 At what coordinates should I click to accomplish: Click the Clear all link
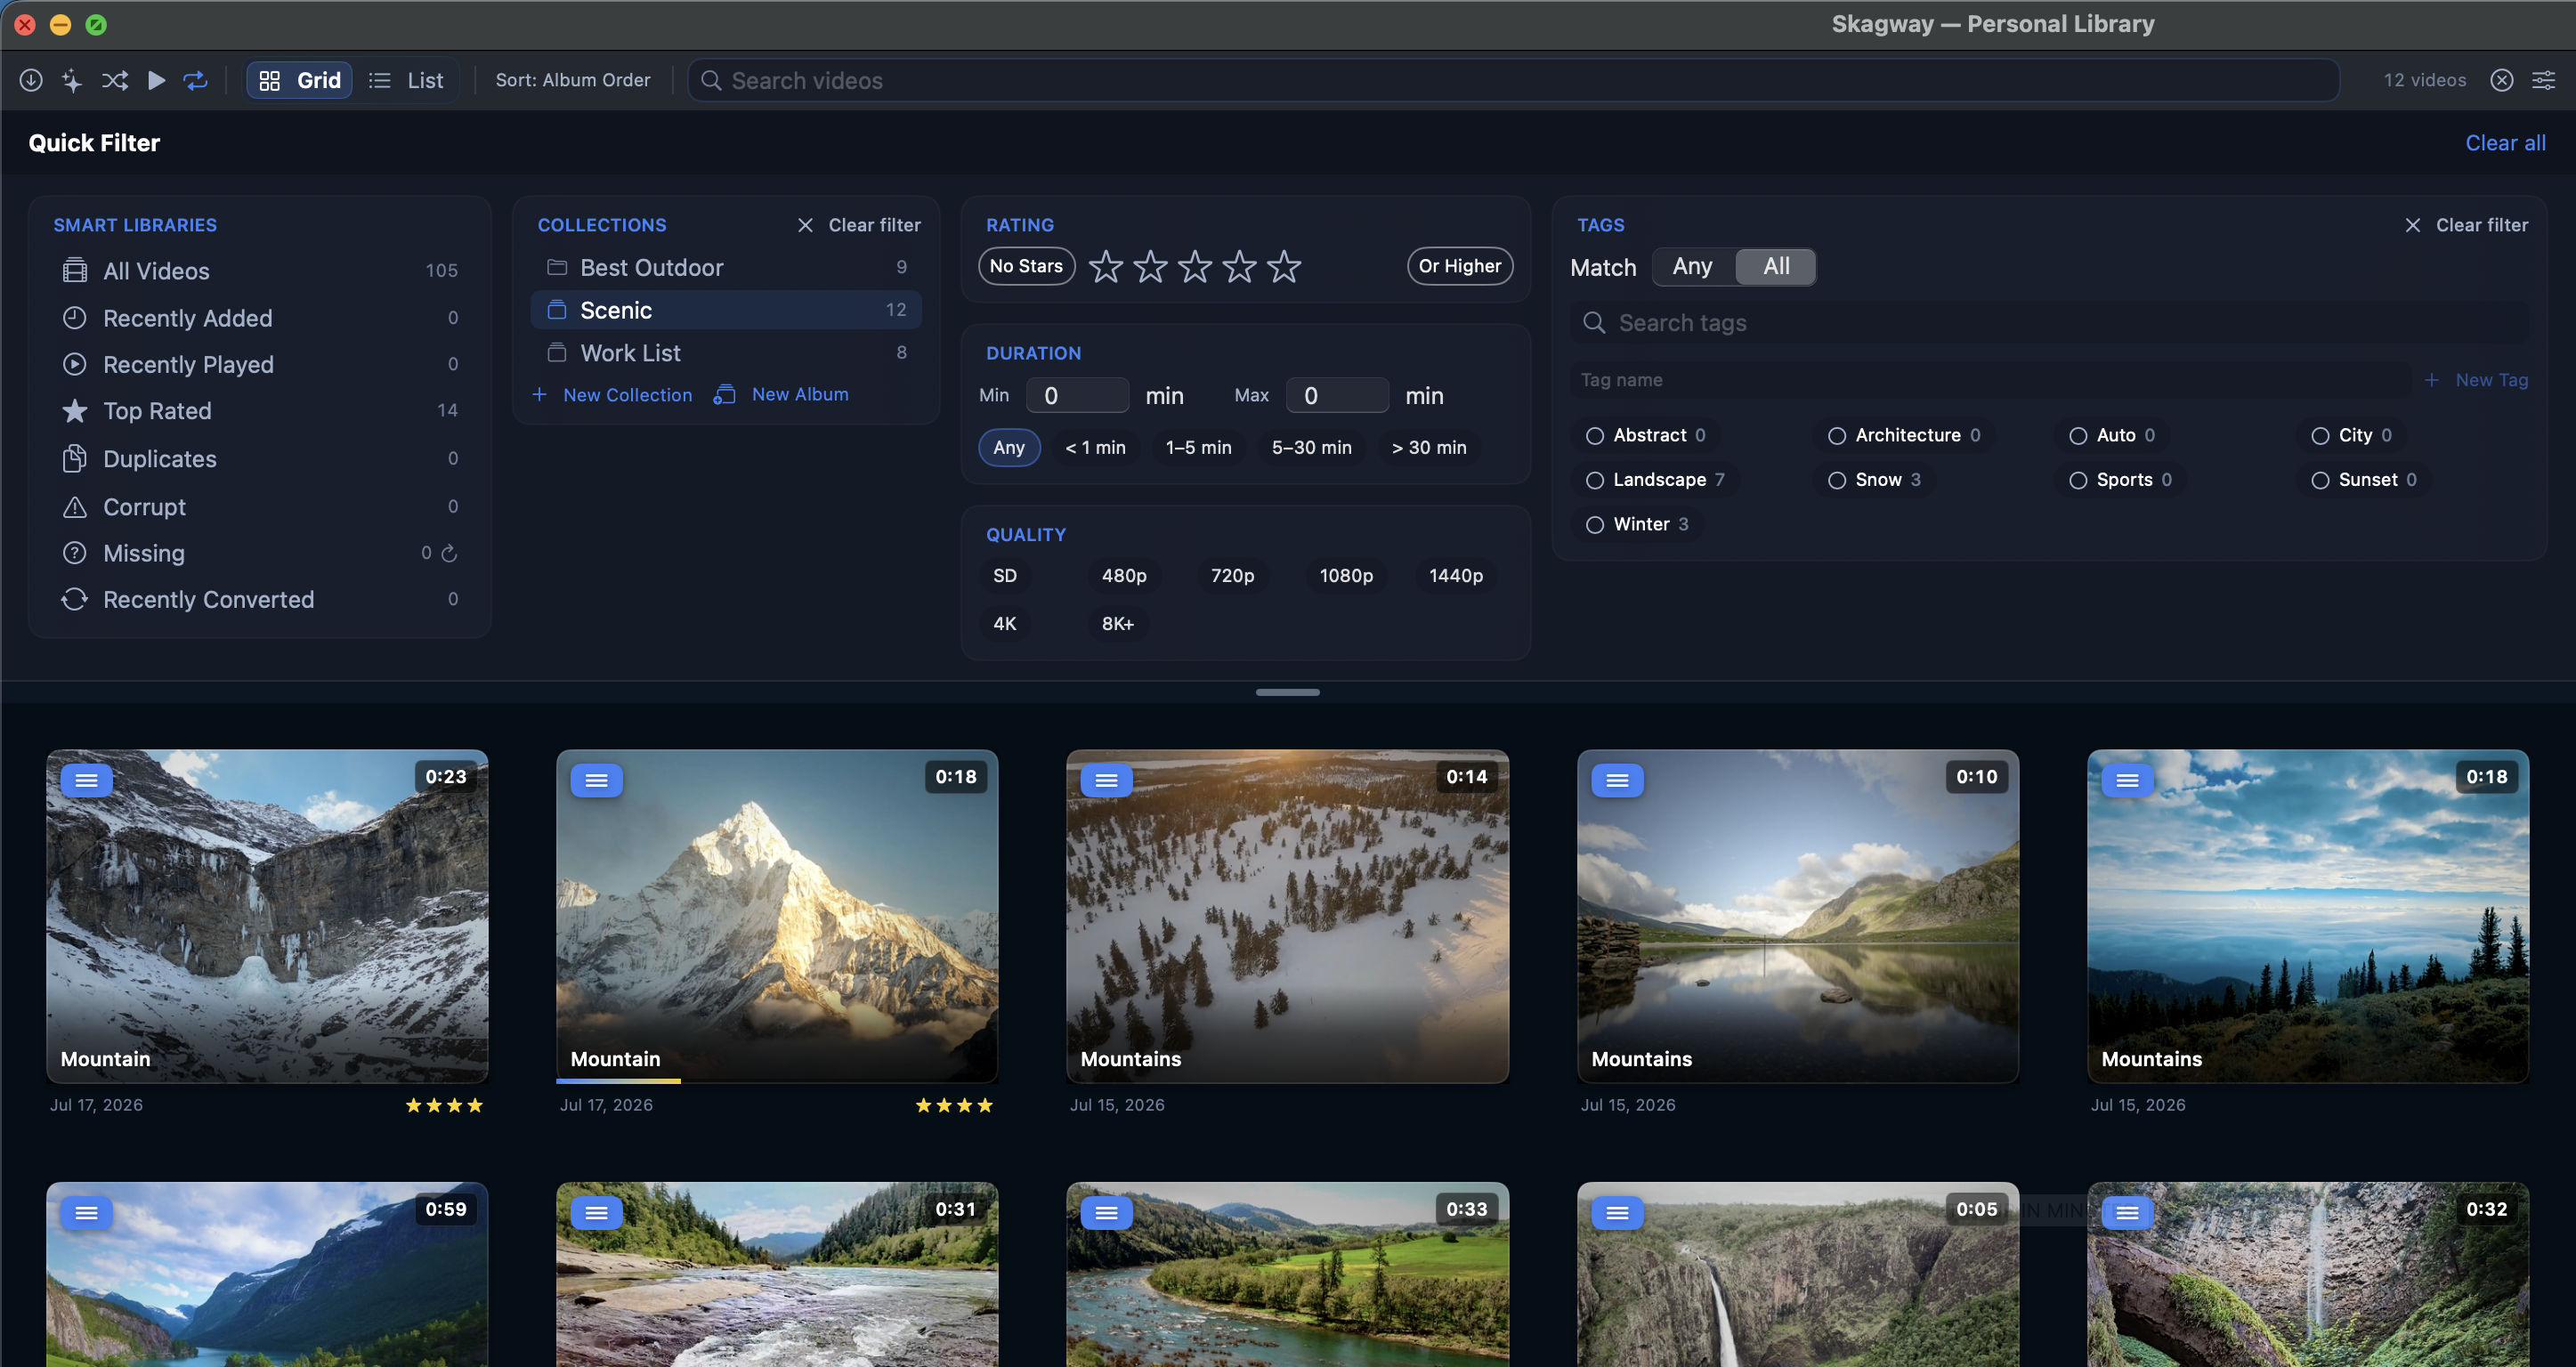2505,143
